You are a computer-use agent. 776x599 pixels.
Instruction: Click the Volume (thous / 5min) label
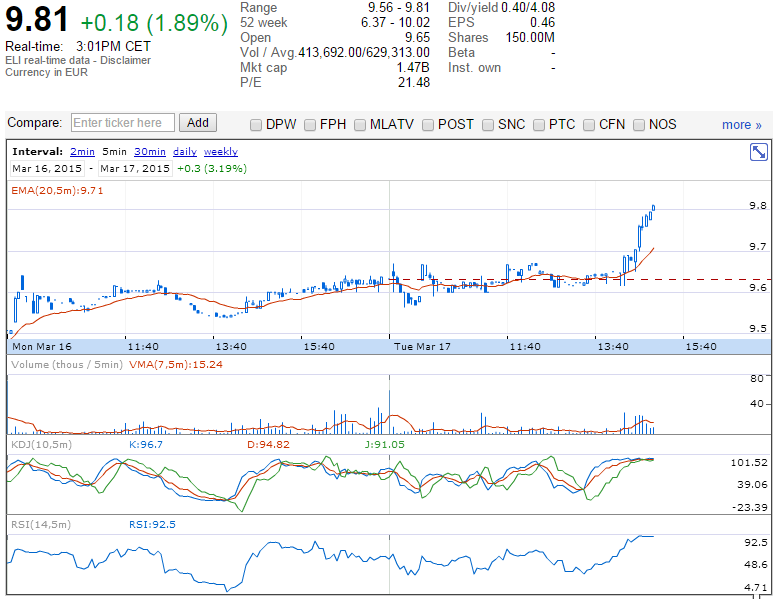67,365
